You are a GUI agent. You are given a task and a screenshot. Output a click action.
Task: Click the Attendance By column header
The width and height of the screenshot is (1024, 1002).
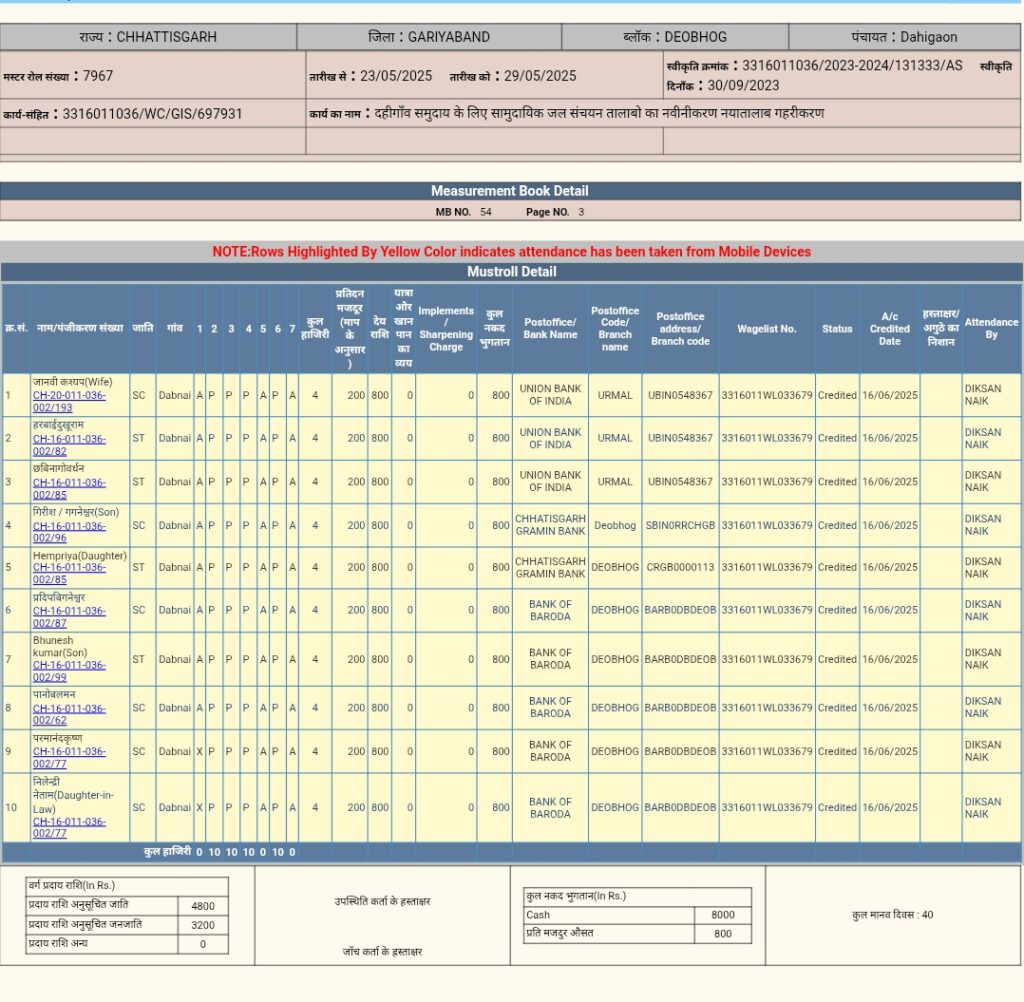pos(991,329)
